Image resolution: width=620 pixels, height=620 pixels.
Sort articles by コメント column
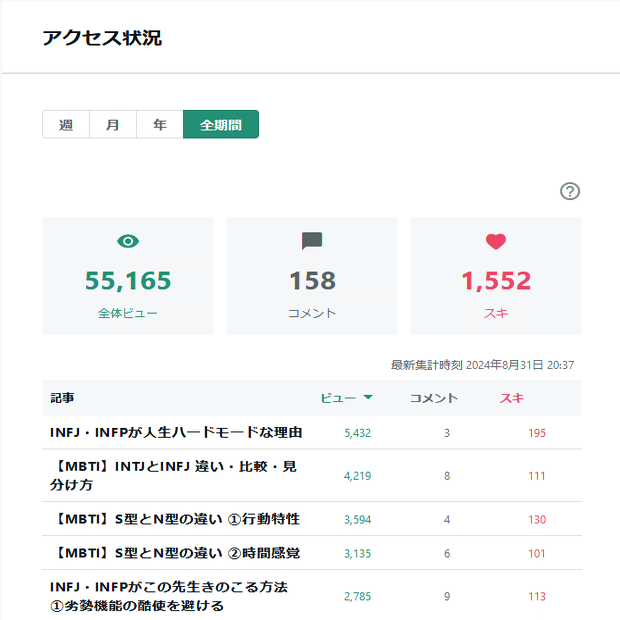click(x=433, y=398)
